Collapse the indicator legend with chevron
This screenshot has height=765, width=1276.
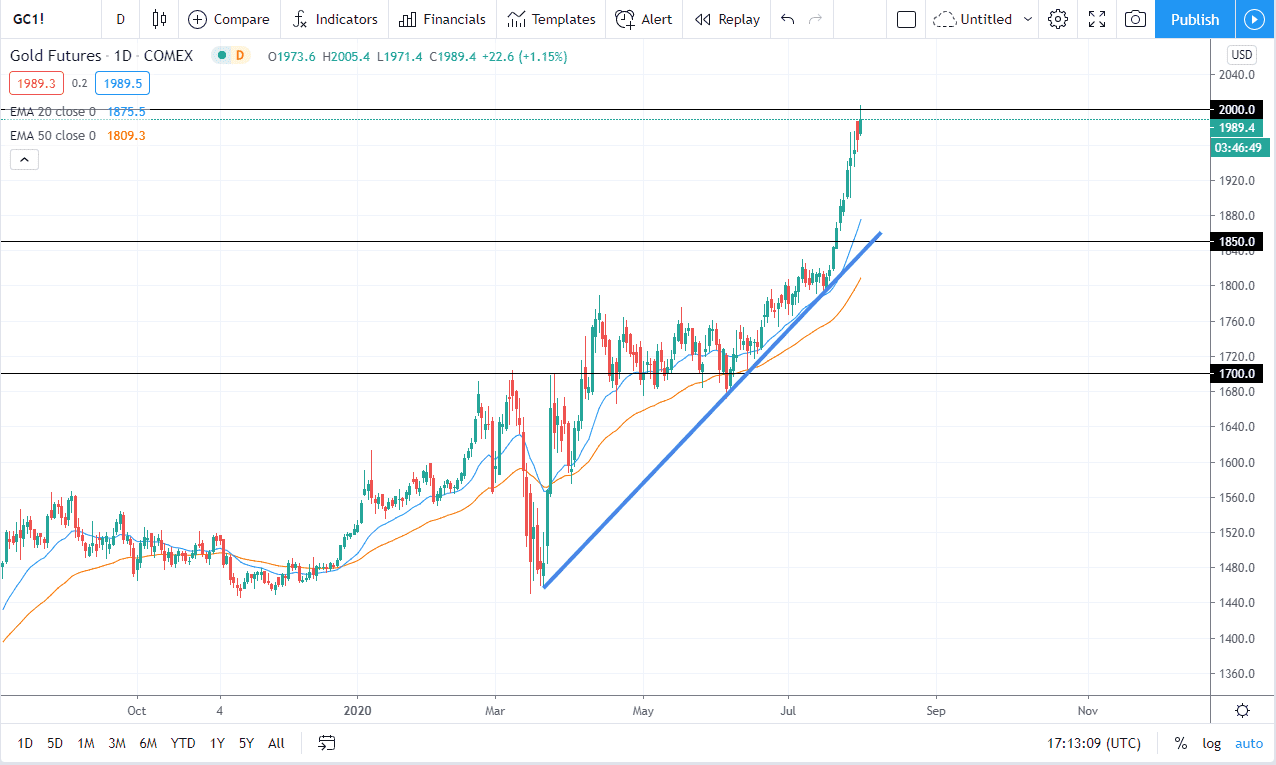[x=24, y=159]
